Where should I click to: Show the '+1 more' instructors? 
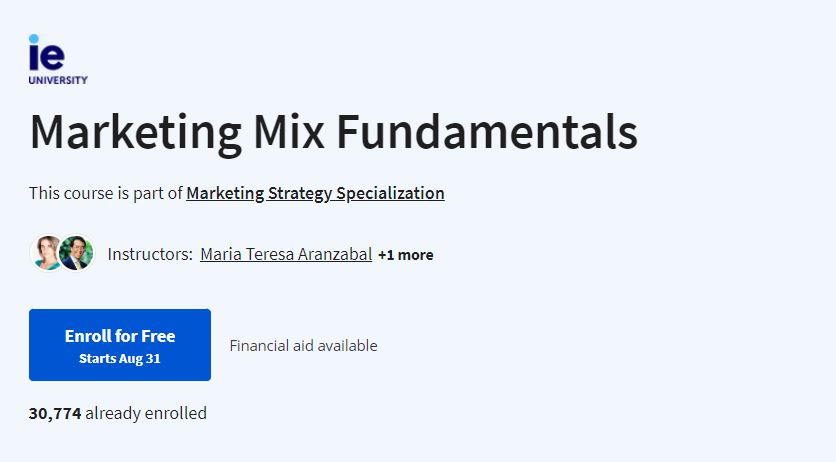point(406,255)
